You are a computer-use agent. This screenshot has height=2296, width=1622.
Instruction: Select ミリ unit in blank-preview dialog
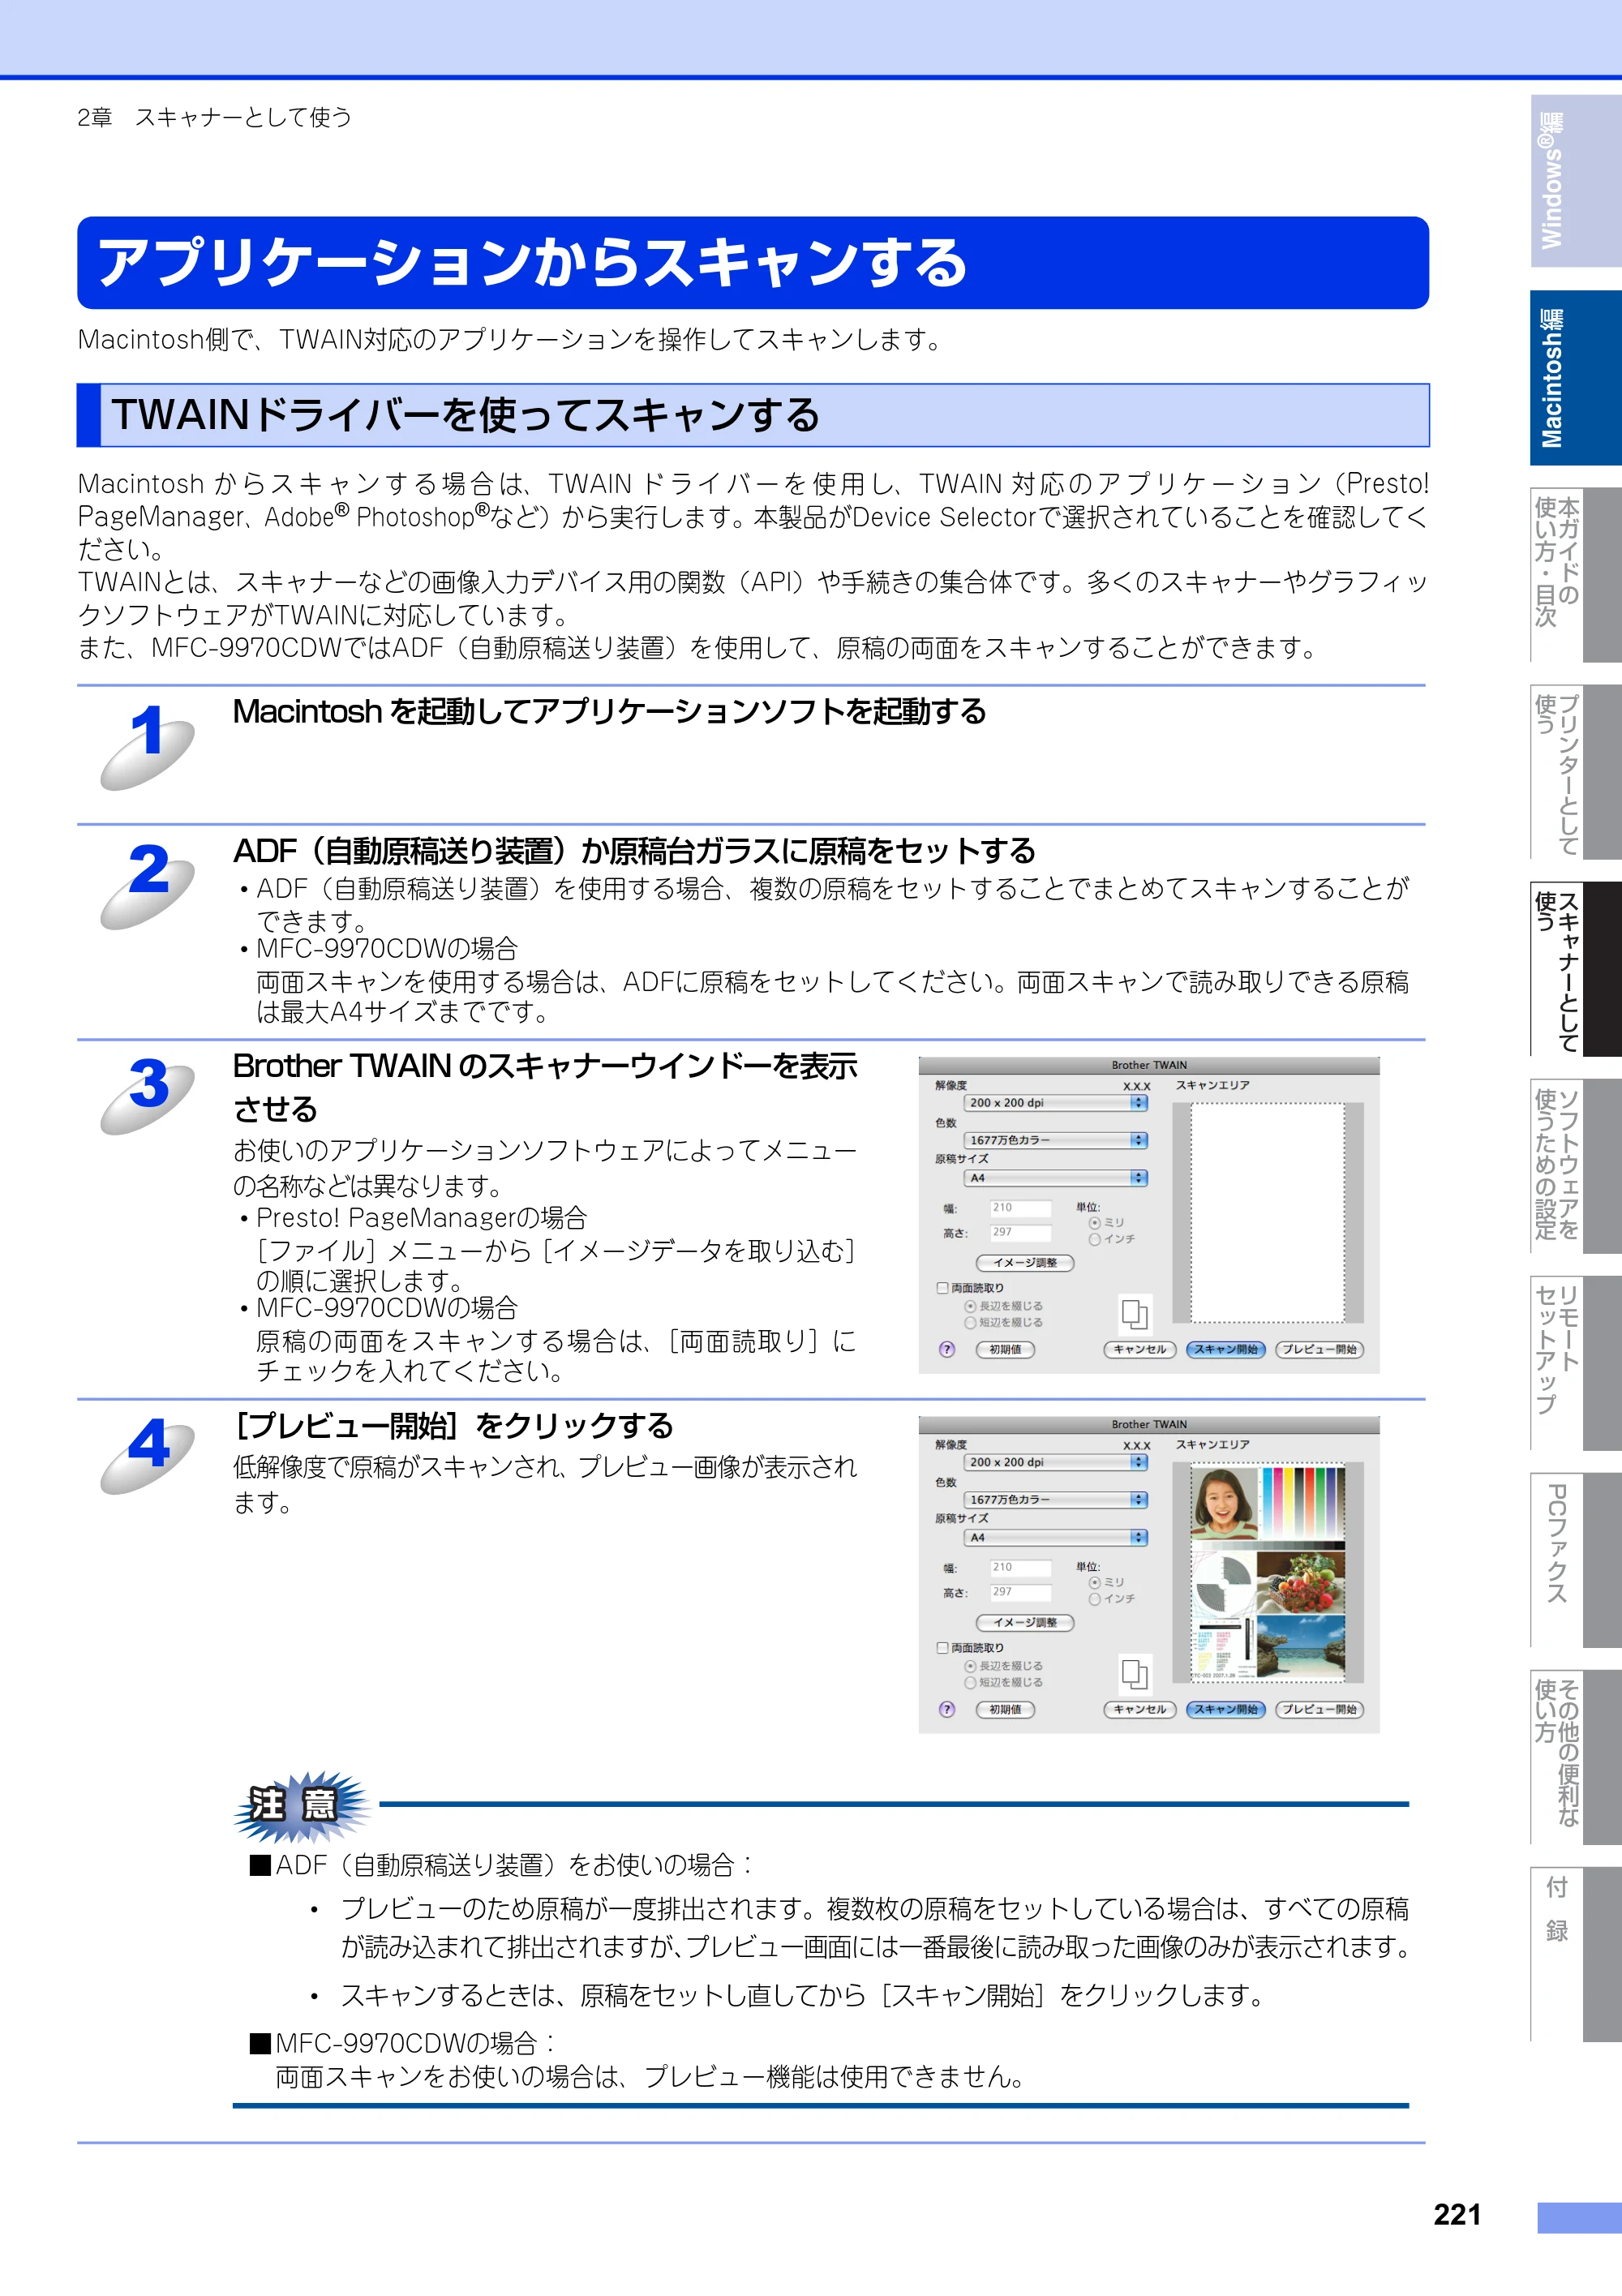[1095, 1222]
